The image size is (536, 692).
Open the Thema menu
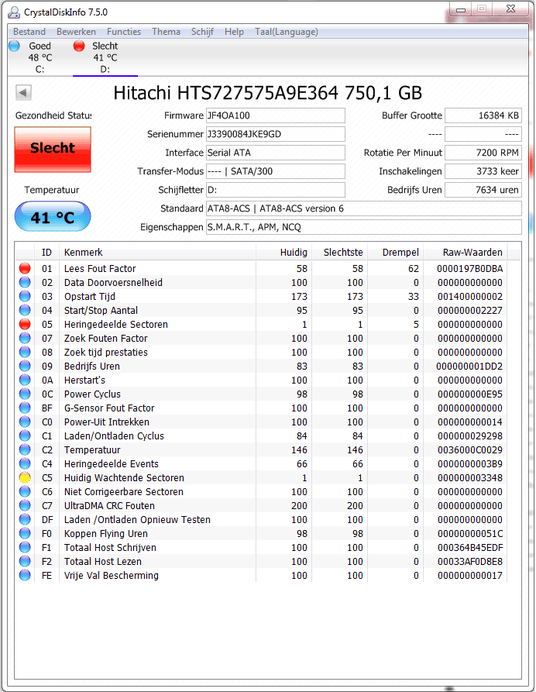click(x=166, y=32)
